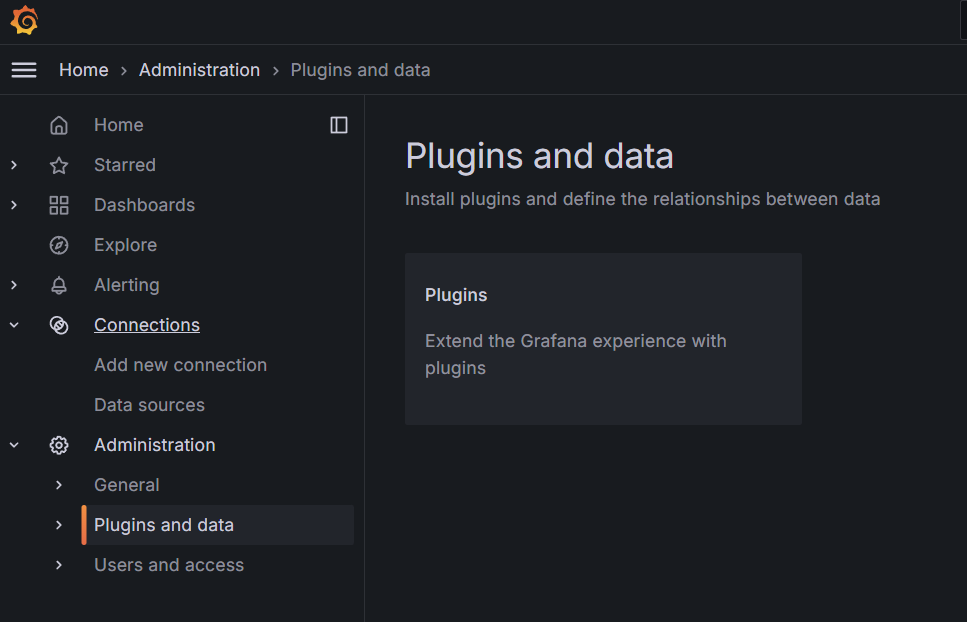Click the Alerting bell icon
967x622 pixels.
[59, 285]
